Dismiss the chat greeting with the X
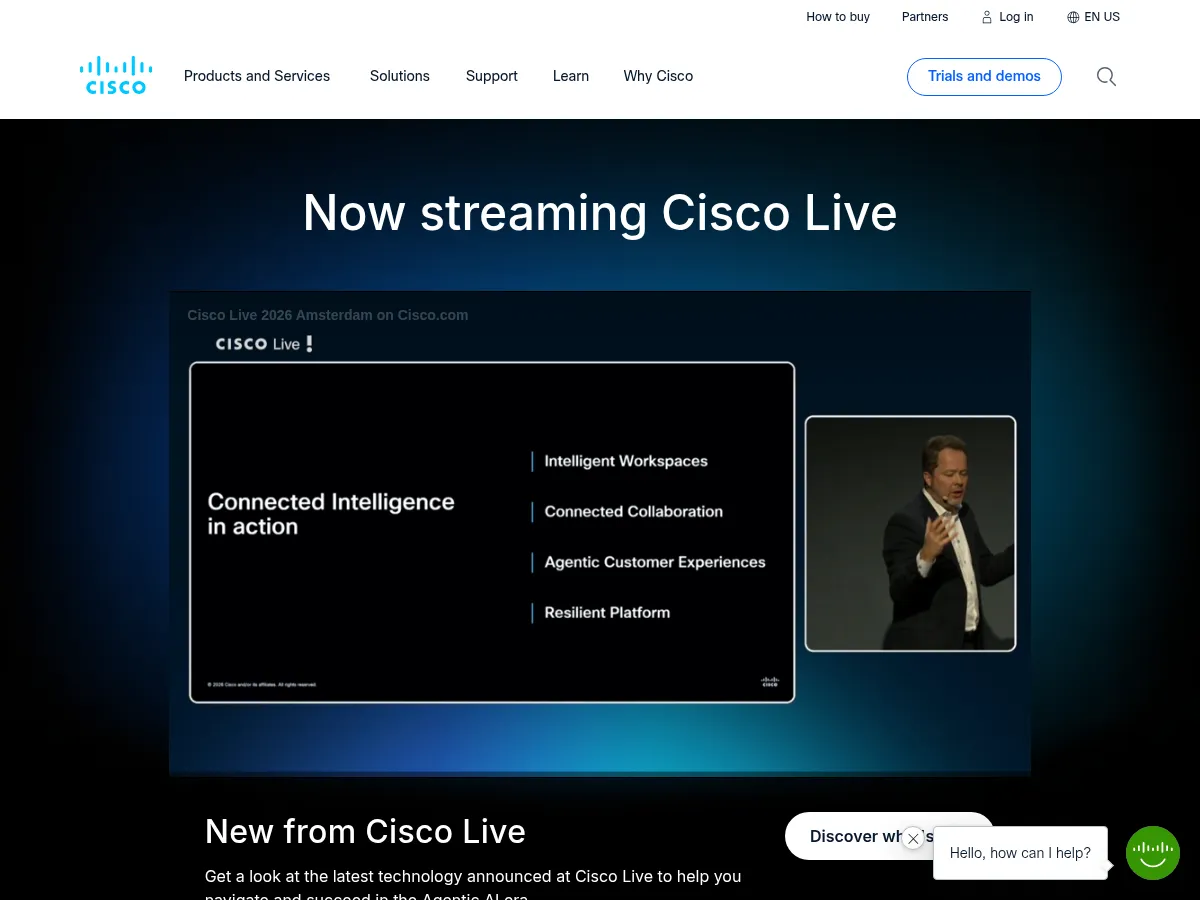 click(x=913, y=838)
